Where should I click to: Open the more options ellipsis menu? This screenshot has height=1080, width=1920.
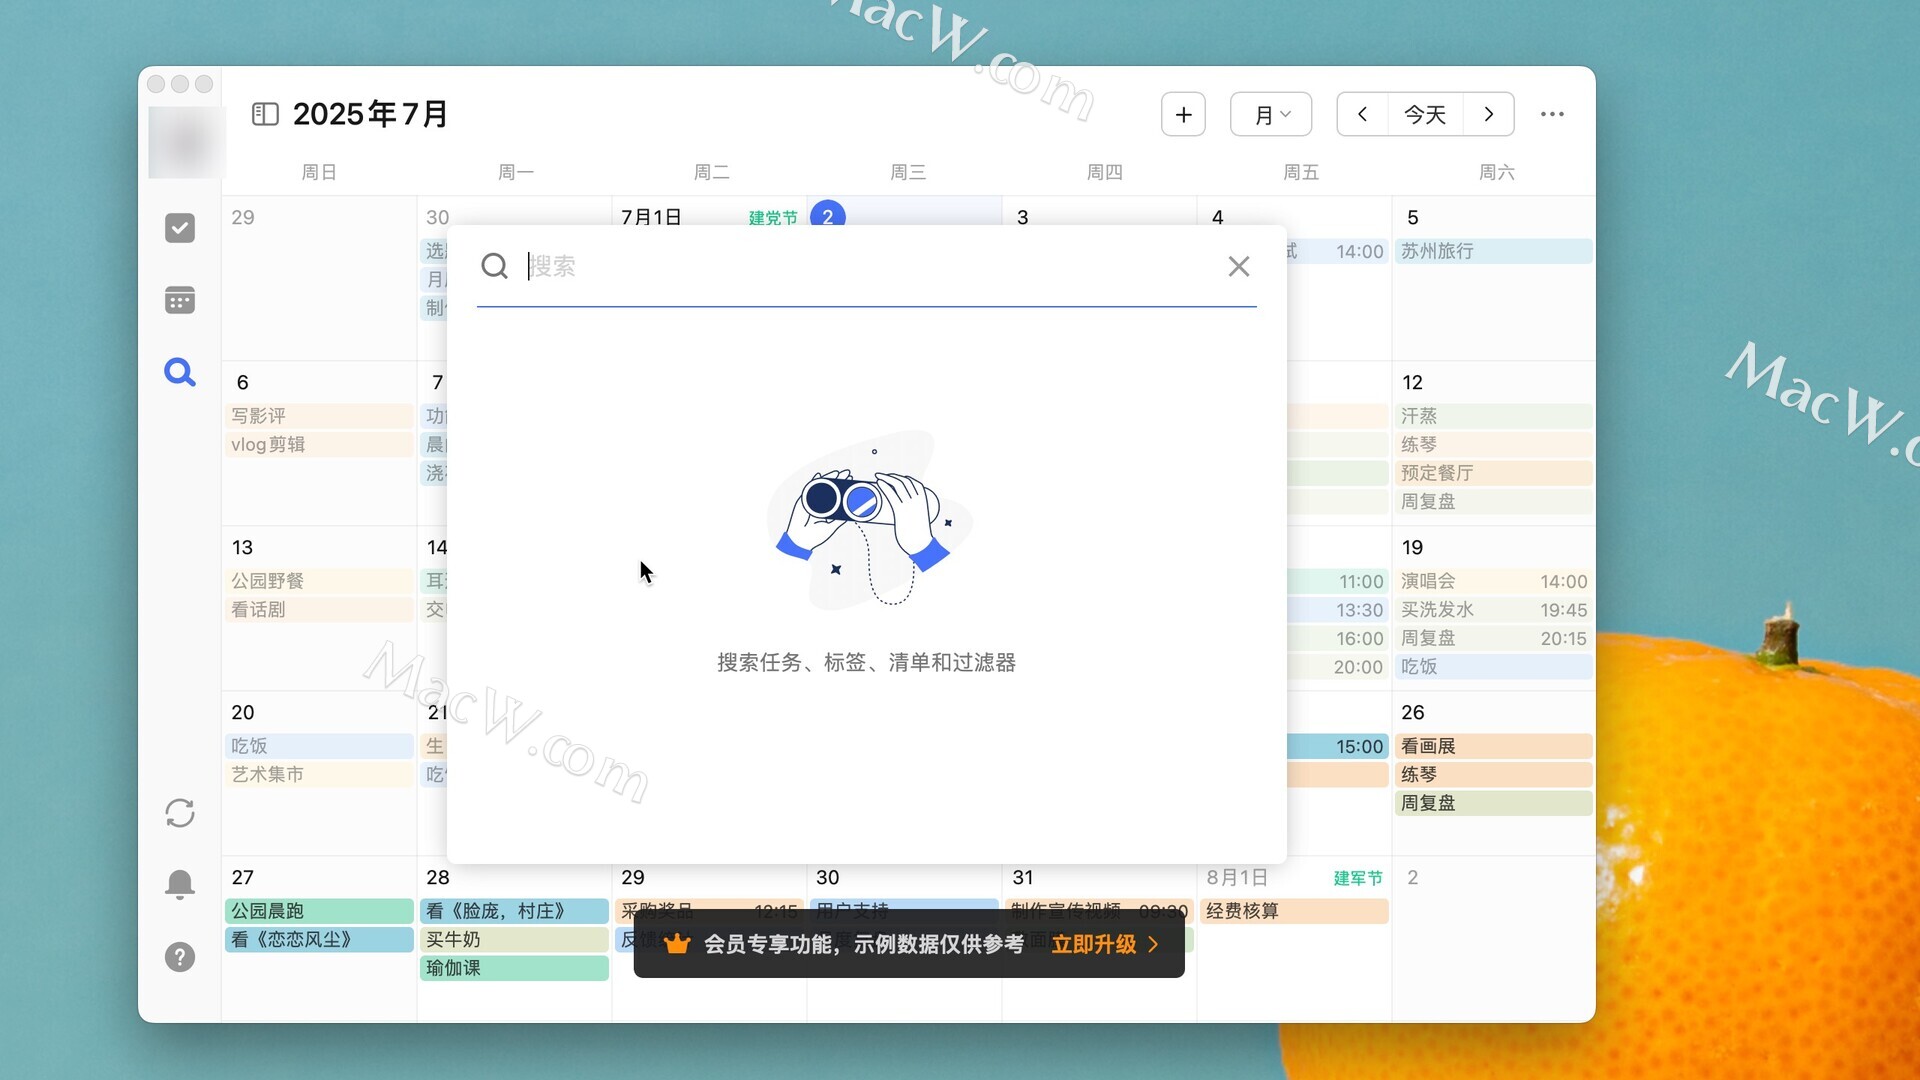pos(1552,114)
